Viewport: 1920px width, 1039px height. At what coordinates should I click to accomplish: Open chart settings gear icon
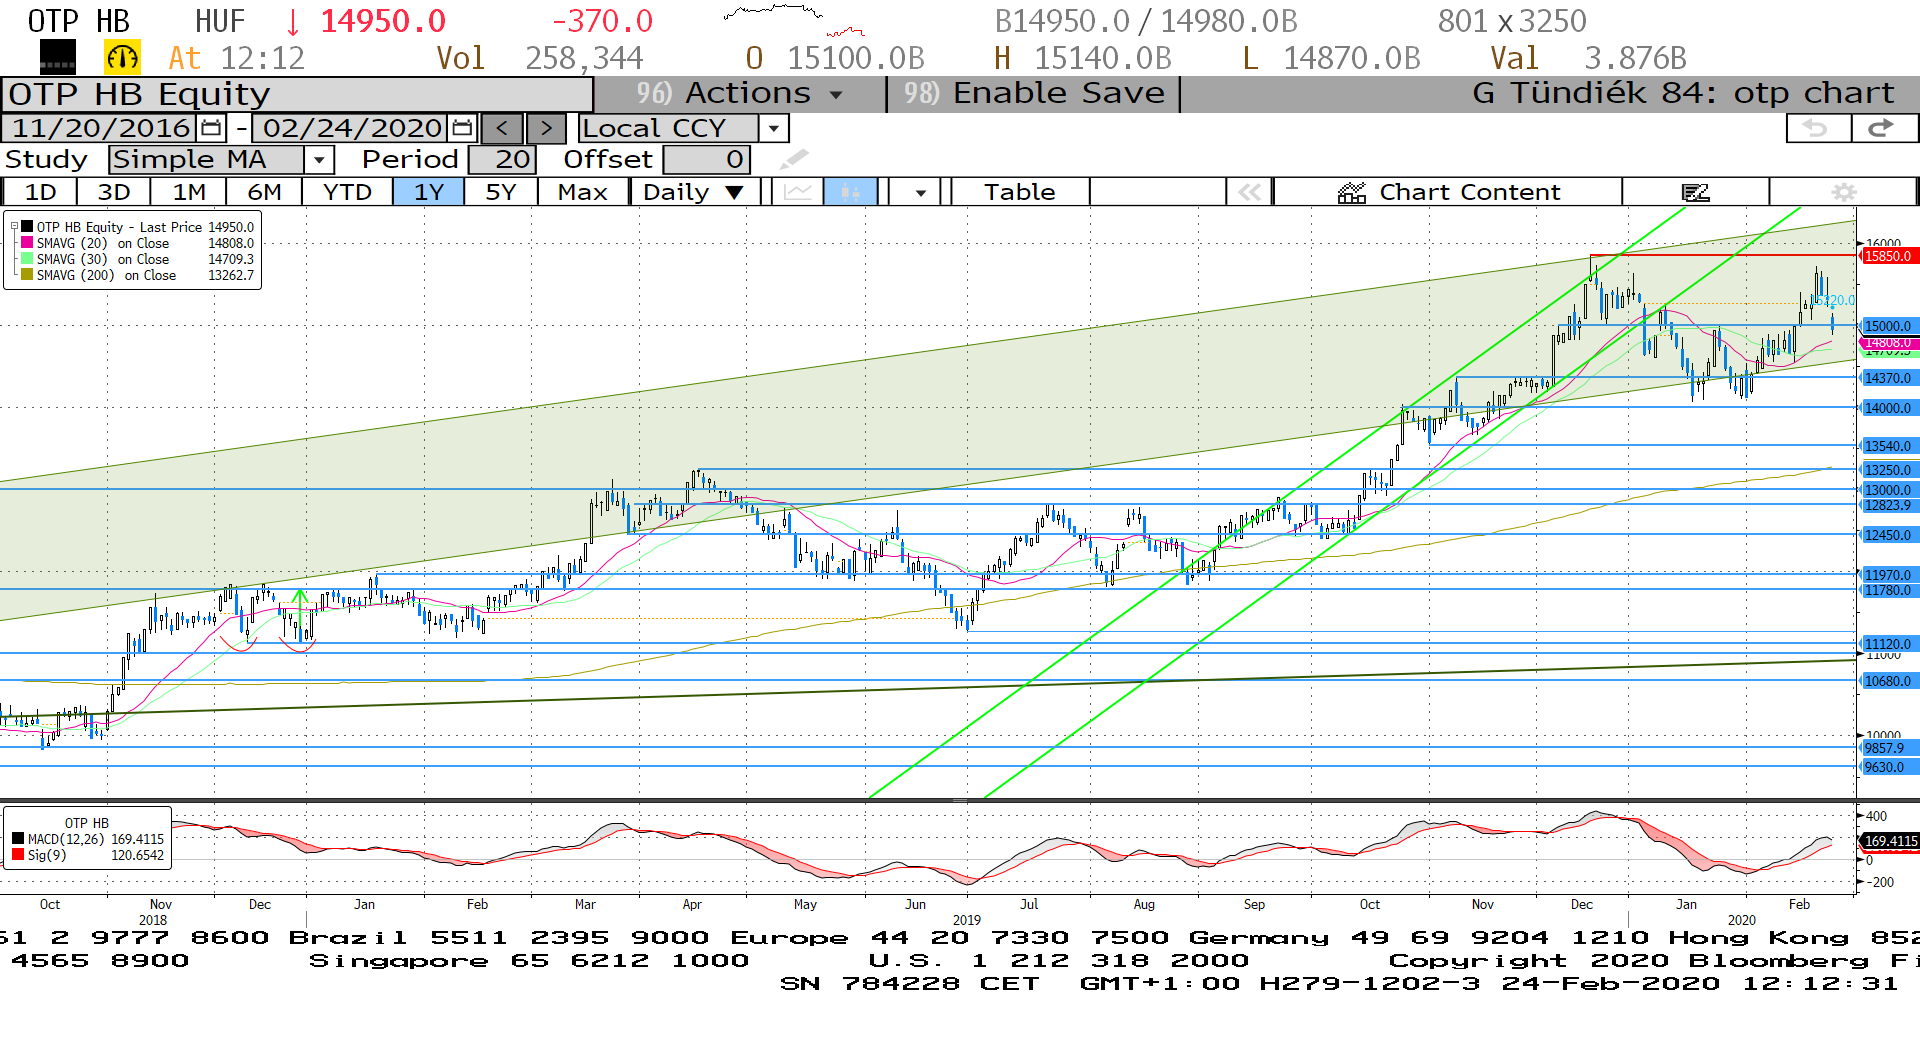[x=1843, y=192]
